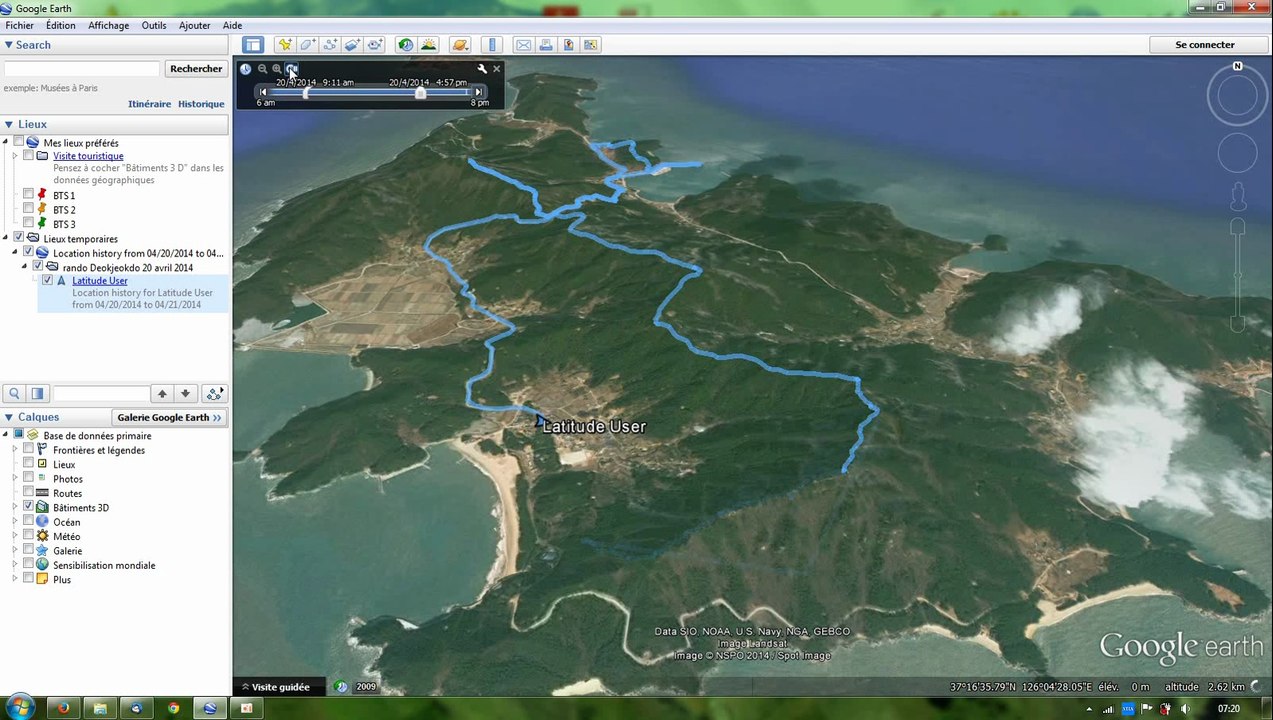Zoom out the time slider range
The height and width of the screenshot is (720, 1273).
pos(262,69)
